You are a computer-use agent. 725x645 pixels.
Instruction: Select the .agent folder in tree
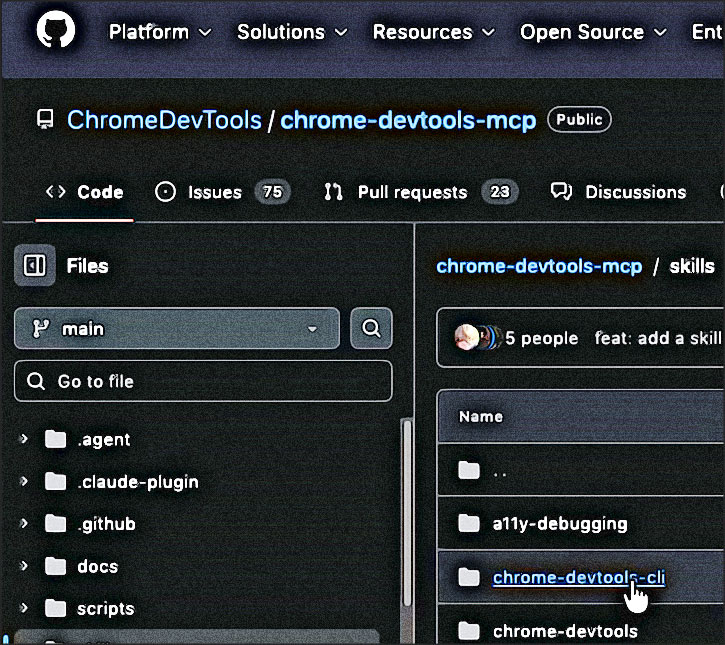104,439
